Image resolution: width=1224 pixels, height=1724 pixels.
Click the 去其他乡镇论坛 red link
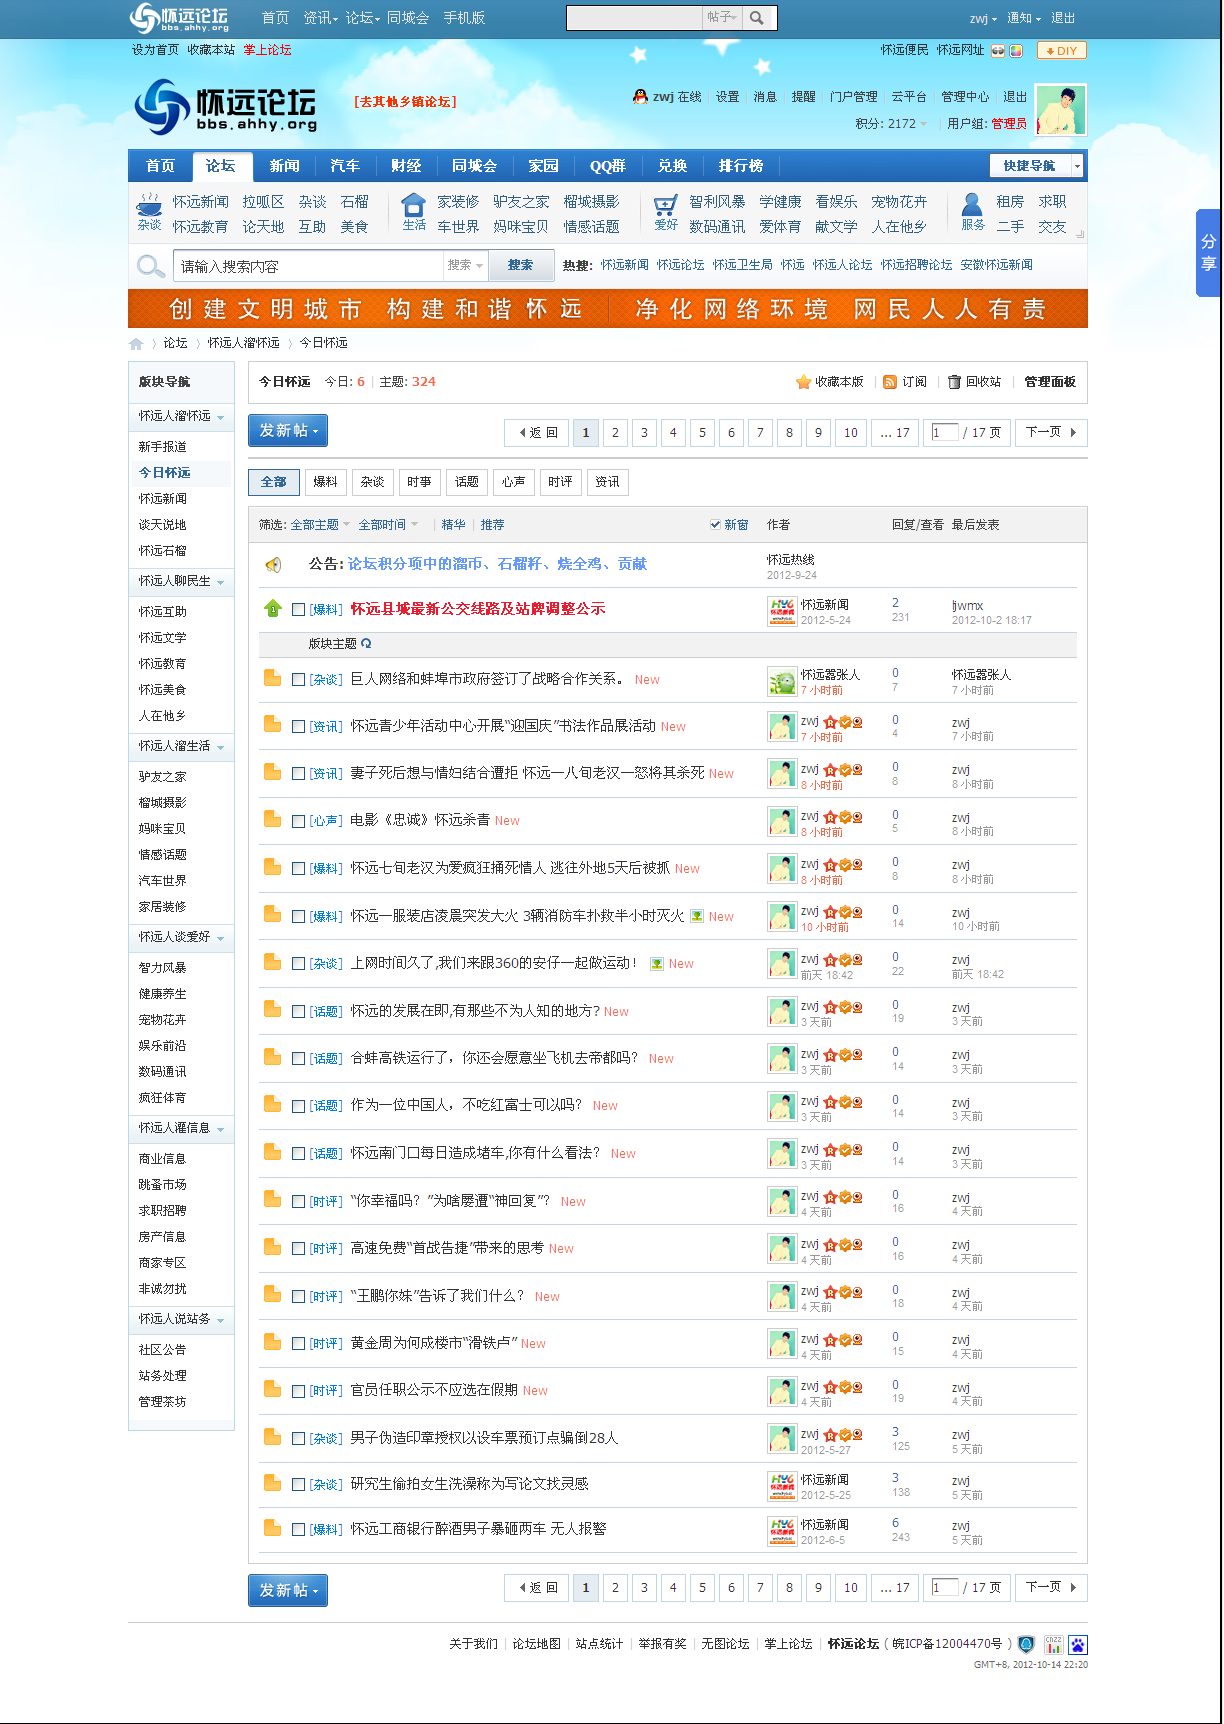pyautogui.click(x=405, y=102)
